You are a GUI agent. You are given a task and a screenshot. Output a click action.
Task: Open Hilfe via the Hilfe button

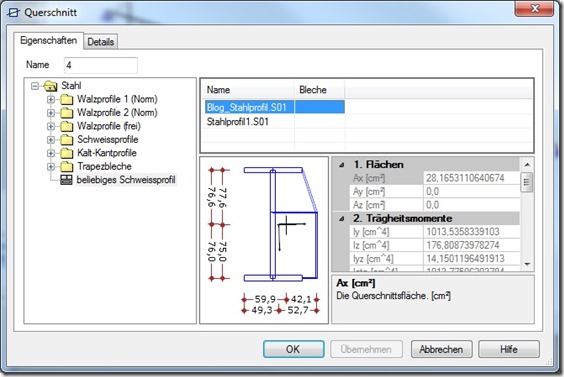point(509,349)
